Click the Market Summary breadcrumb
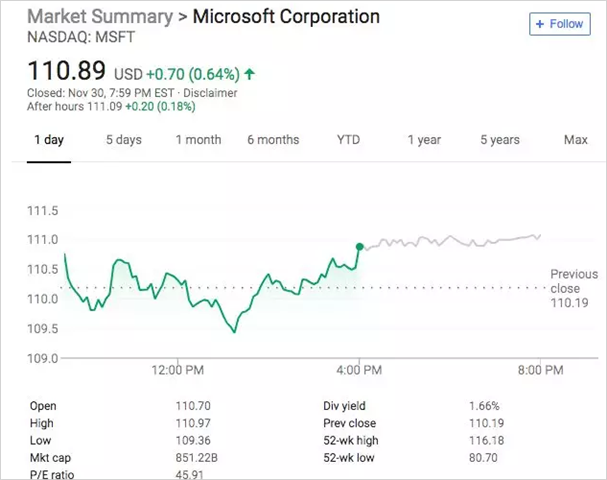 (x=100, y=17)
